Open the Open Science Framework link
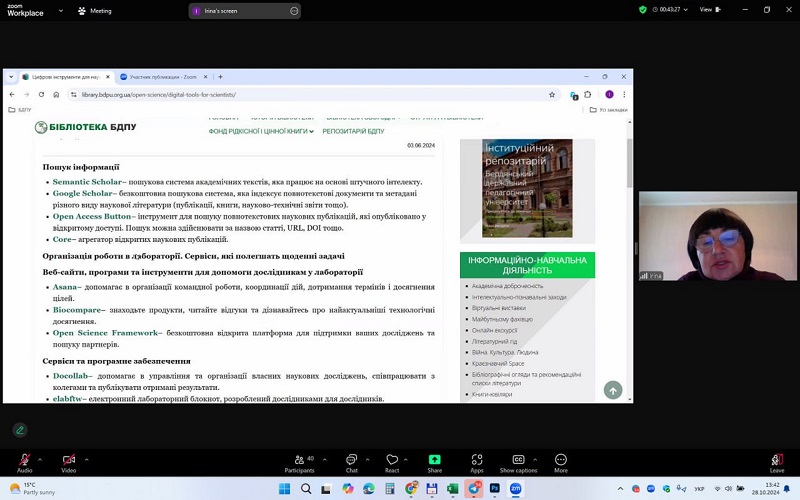Image resolution: width=800 pixels, height=500 pixels. (106, 333)
